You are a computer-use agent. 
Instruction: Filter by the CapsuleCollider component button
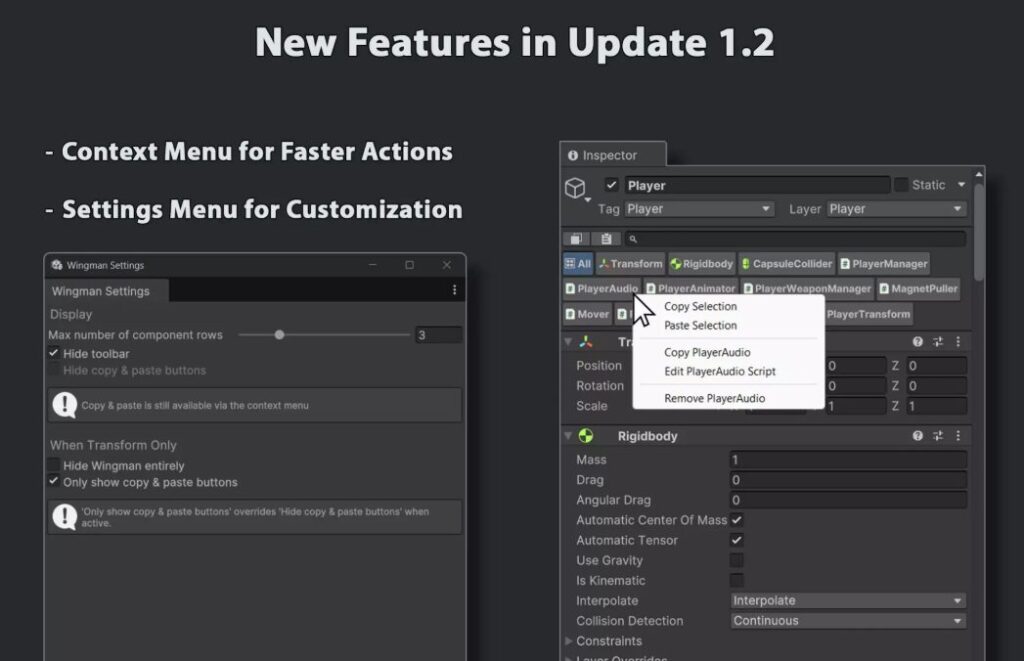[786, 264]
